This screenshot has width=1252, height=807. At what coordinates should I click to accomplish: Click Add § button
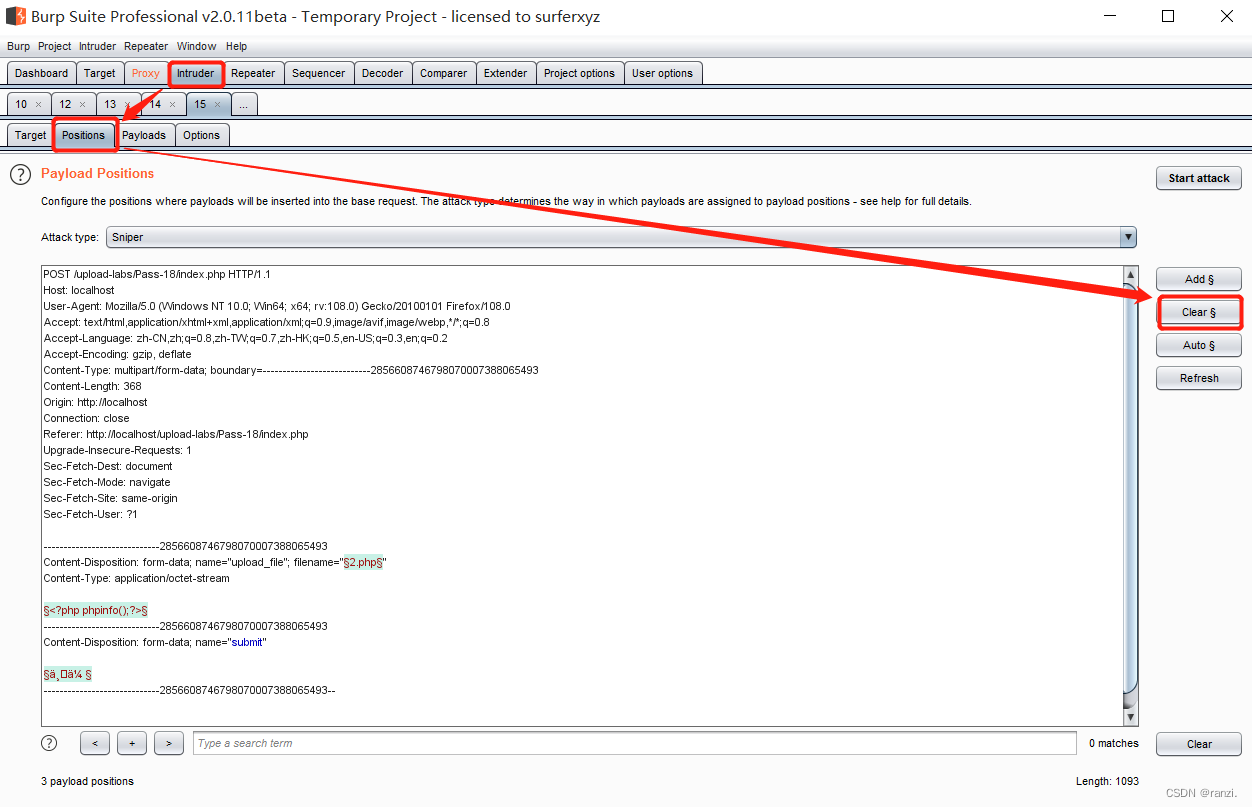tap(1199, 279)
